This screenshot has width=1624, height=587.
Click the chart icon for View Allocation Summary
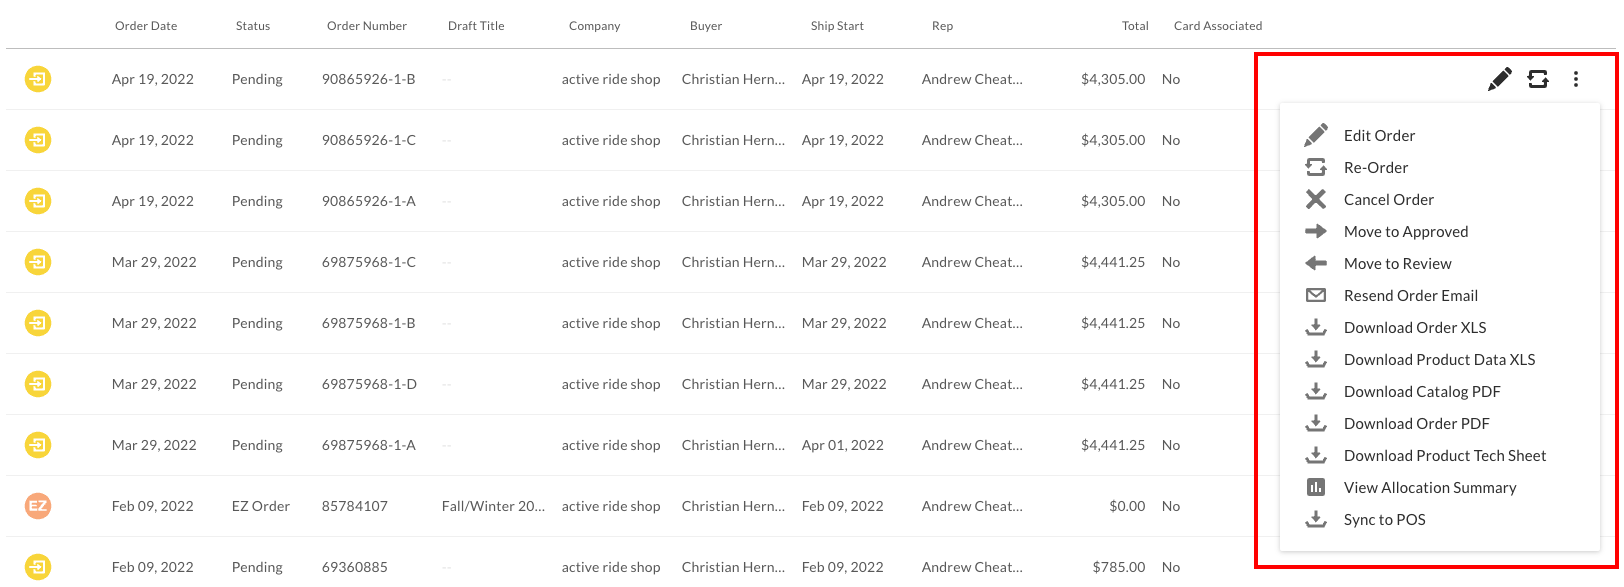pos(1316,487)
